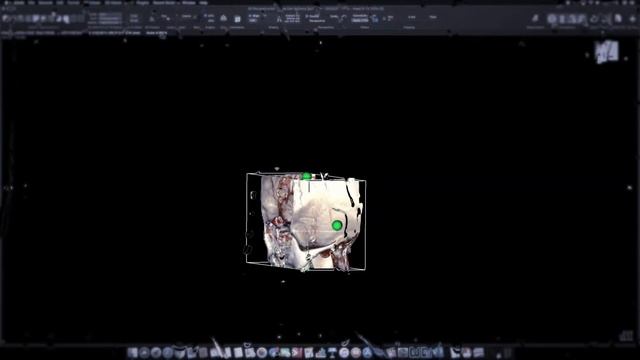Click the document icon near the toolbar's right end
This screenshot has height=360, width=640.
point(619,18)
